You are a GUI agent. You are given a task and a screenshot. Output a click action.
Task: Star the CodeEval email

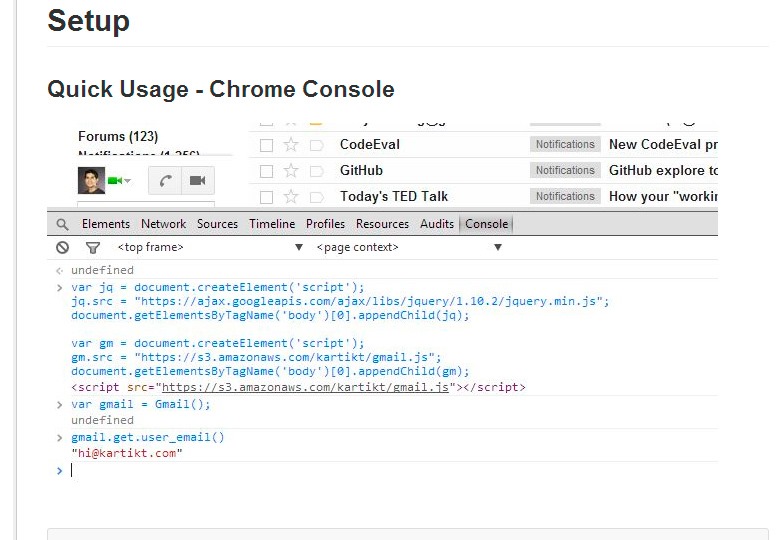tap(291, 145)
